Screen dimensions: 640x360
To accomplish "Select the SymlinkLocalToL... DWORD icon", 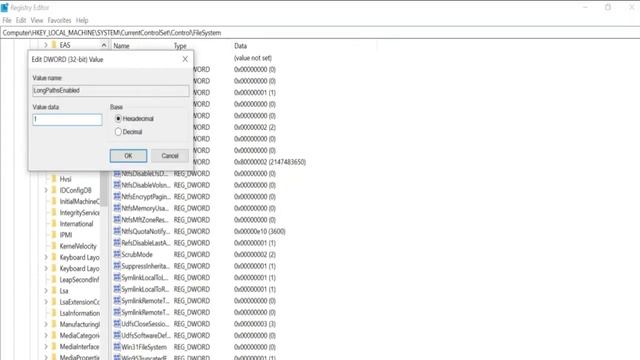I will click(117, 278).
